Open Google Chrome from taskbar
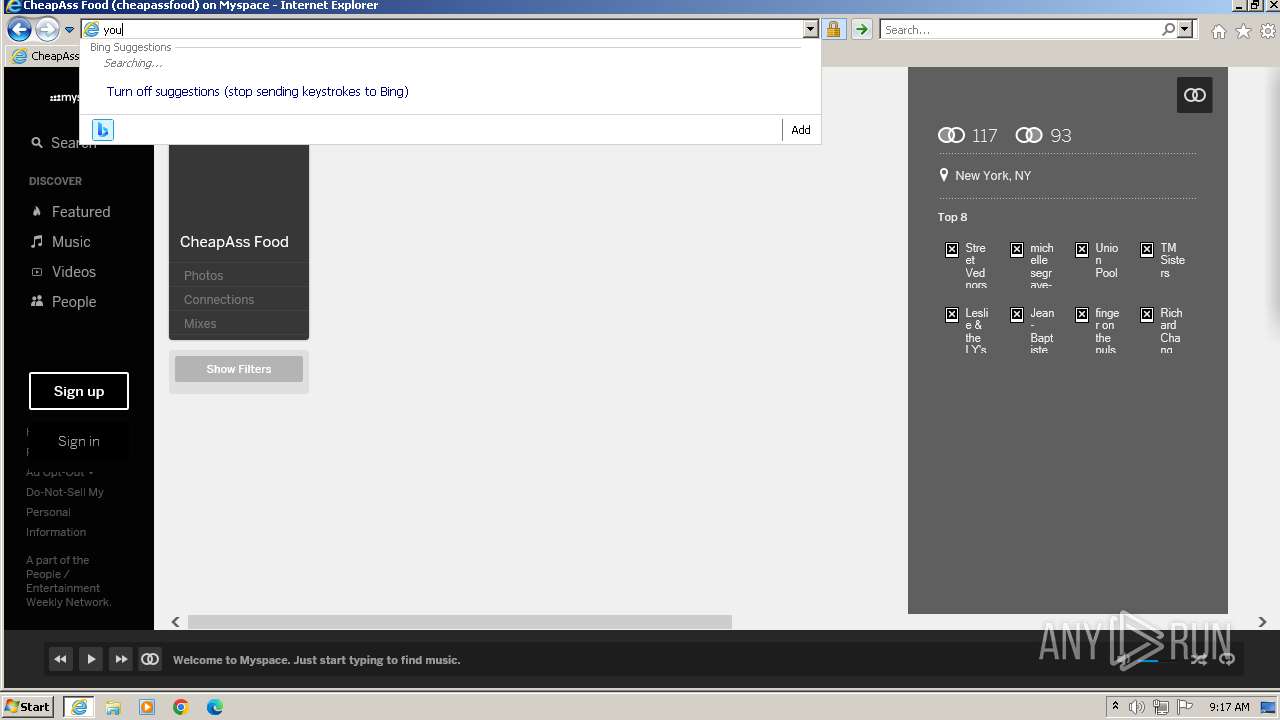Screen dimensions: 1280x720 [x=181, y=707]
